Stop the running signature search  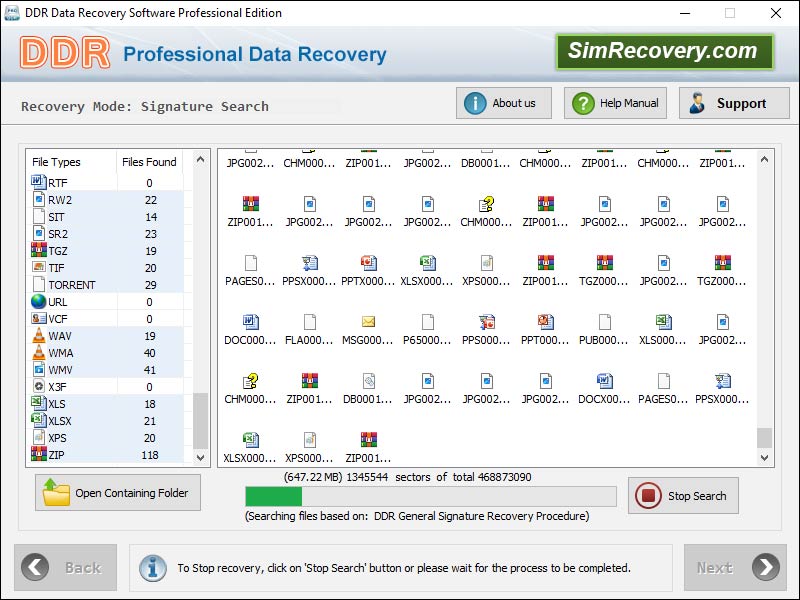683,495
